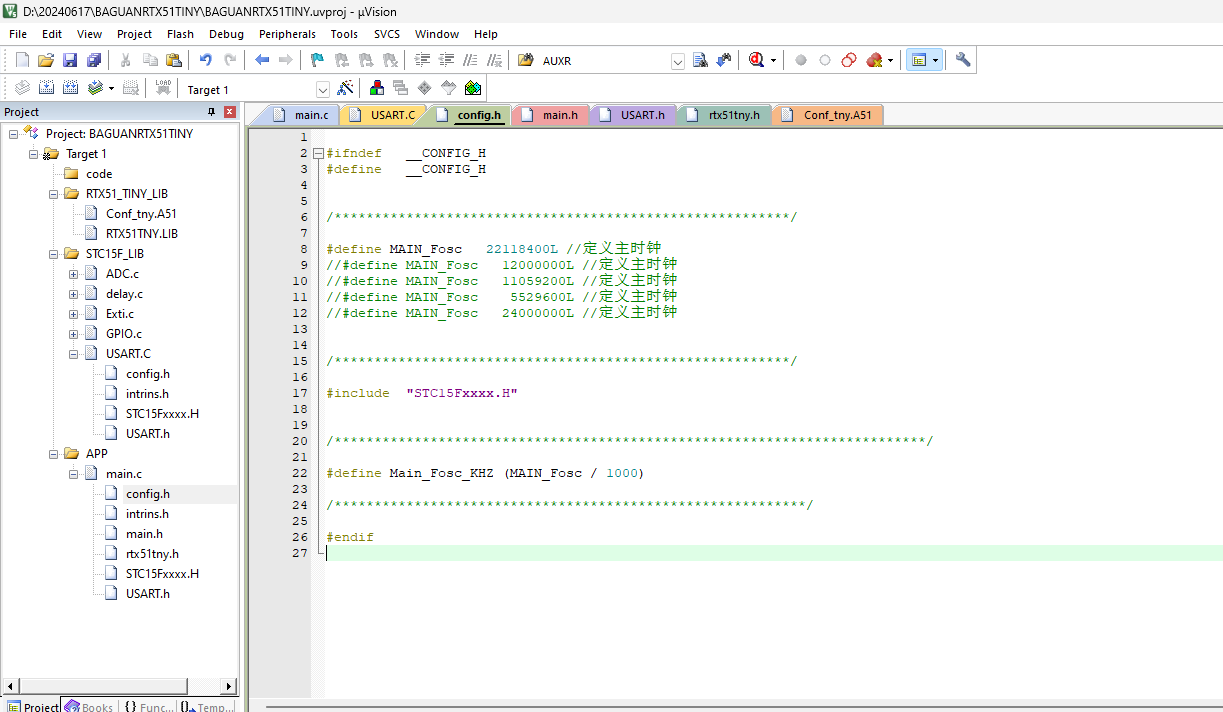Screen dimensions: 1223x712
Task: Expand the GPIO.c file node
Action: [x=73, y=333]
